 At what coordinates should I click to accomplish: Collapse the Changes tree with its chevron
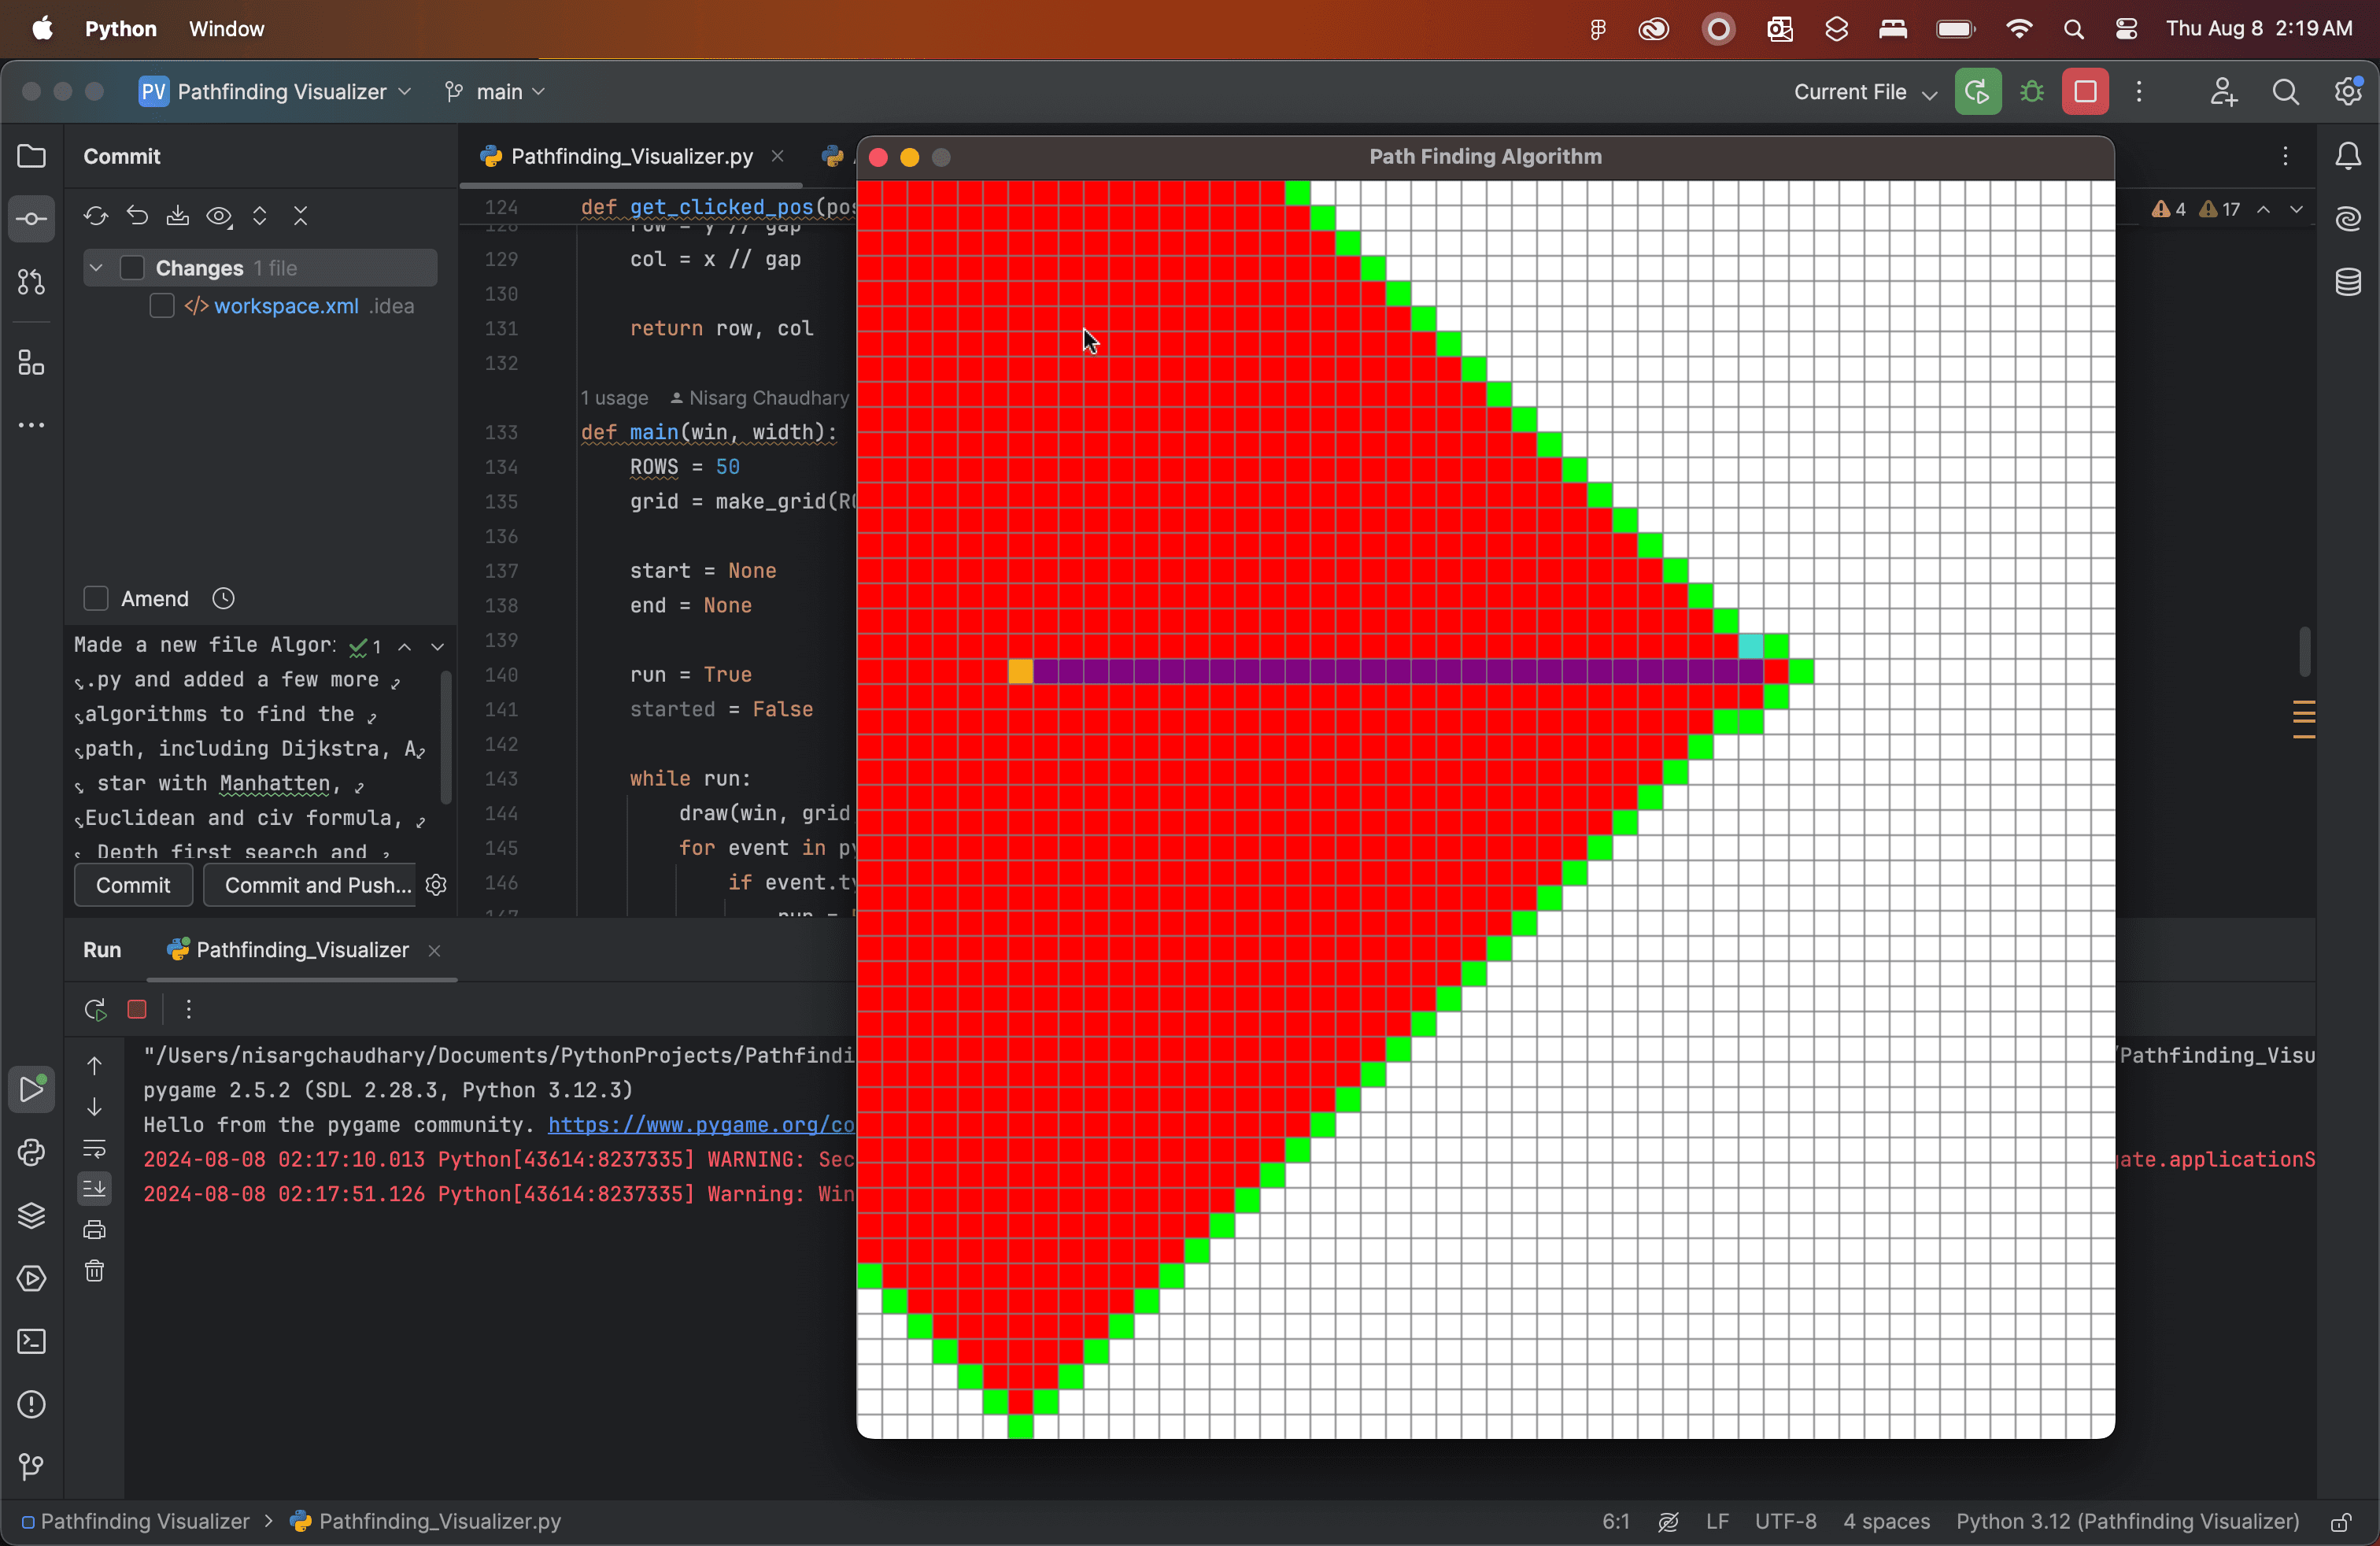click(x=97, y=268)
